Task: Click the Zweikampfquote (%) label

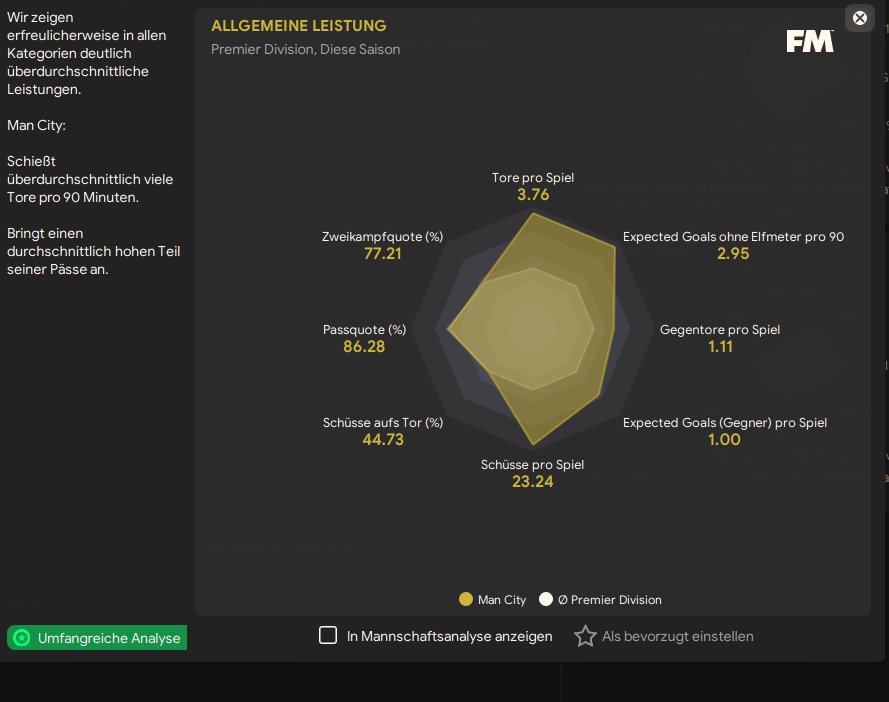Action: 382,237
